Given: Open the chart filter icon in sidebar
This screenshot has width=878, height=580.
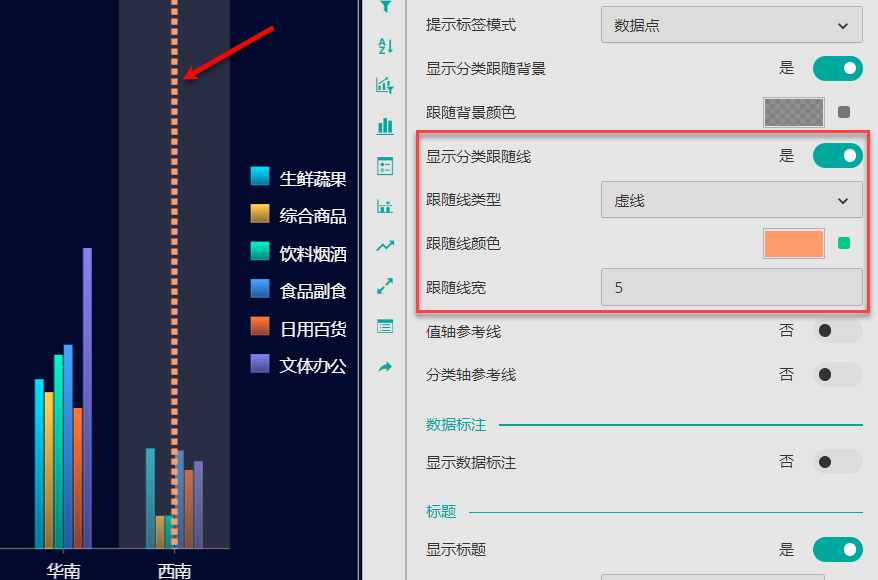Looking at the screenshot, I should (385, 85).
